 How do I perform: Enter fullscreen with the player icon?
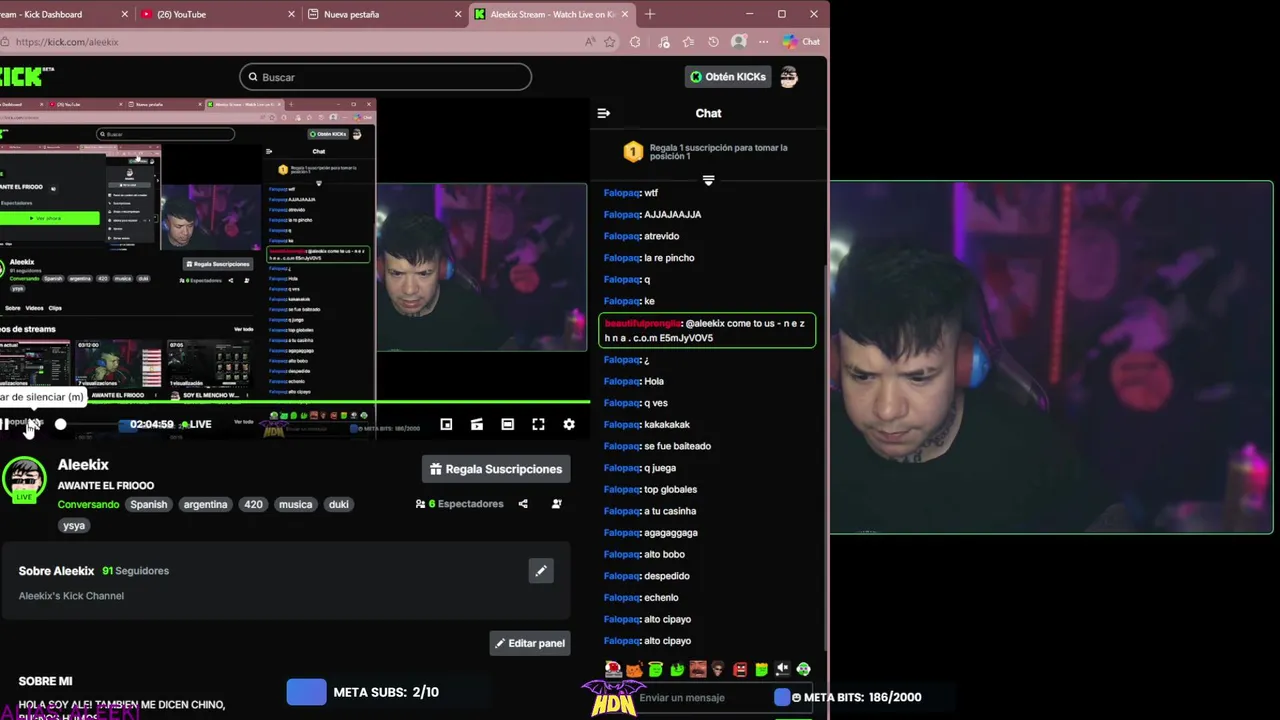pyautogui.click(x=538, y=424)
